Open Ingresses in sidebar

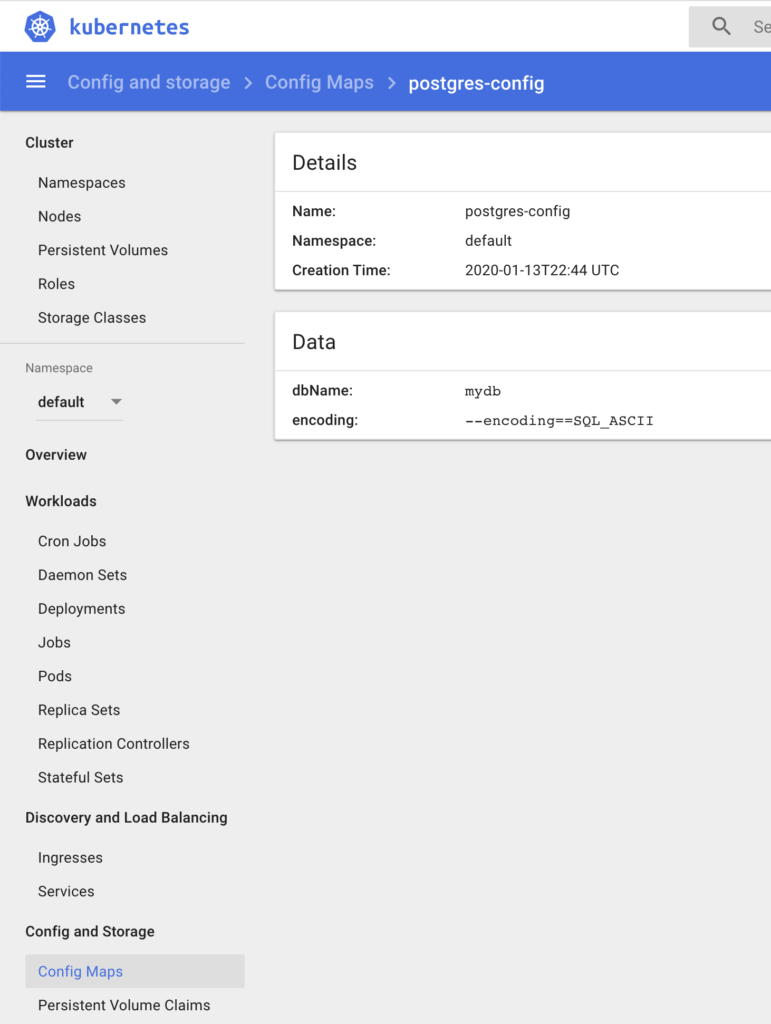tap(71, 857)
